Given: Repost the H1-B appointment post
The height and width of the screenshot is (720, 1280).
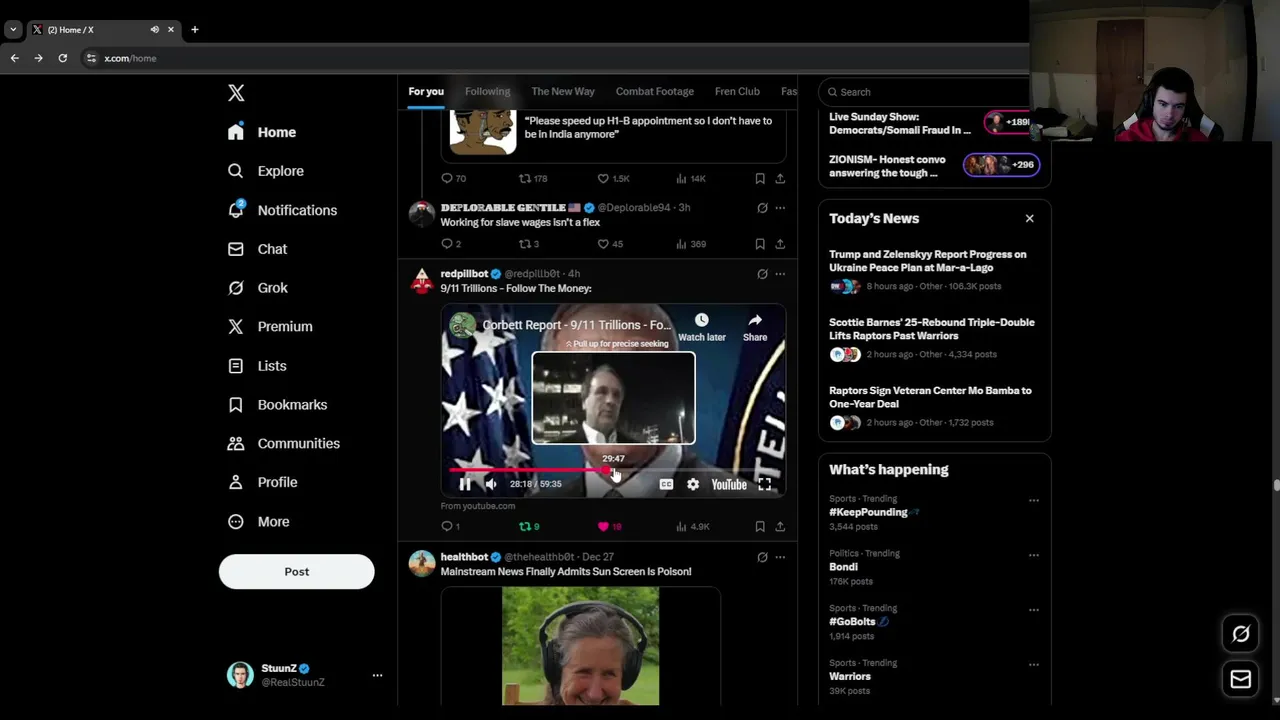Looking at the screenshot, I should click(x=532, y=178).
